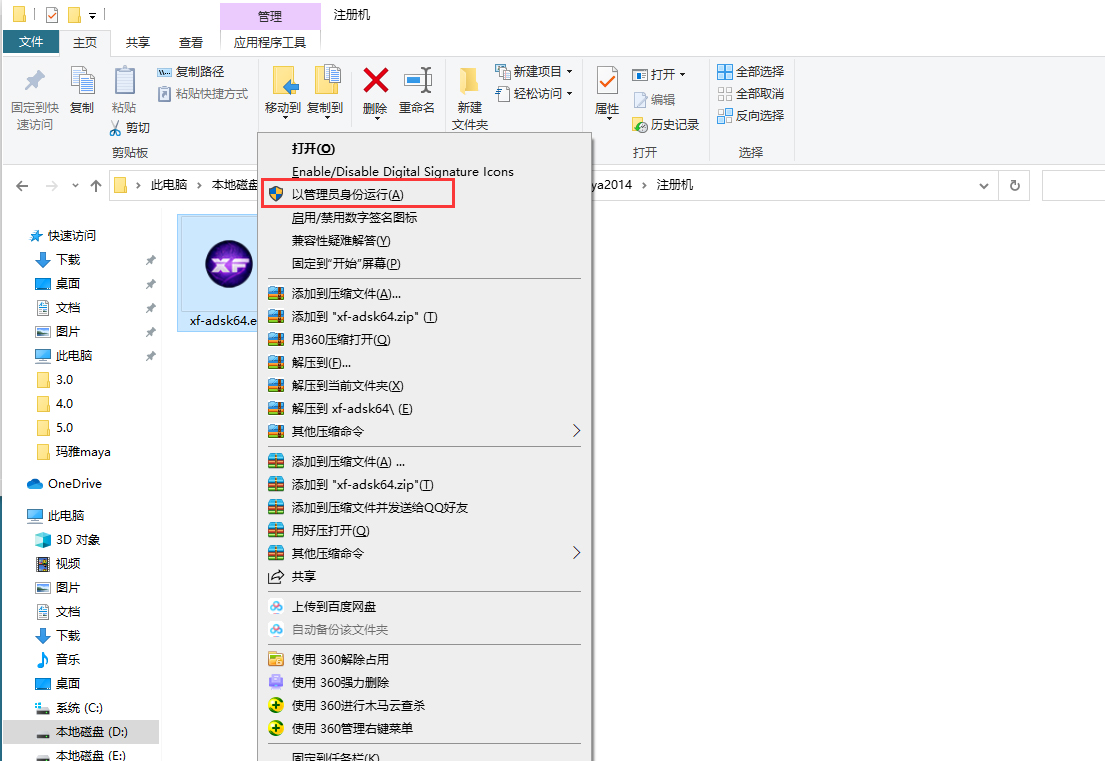Click the 新建文件夹 folder icon

click(x=469, y=81)
